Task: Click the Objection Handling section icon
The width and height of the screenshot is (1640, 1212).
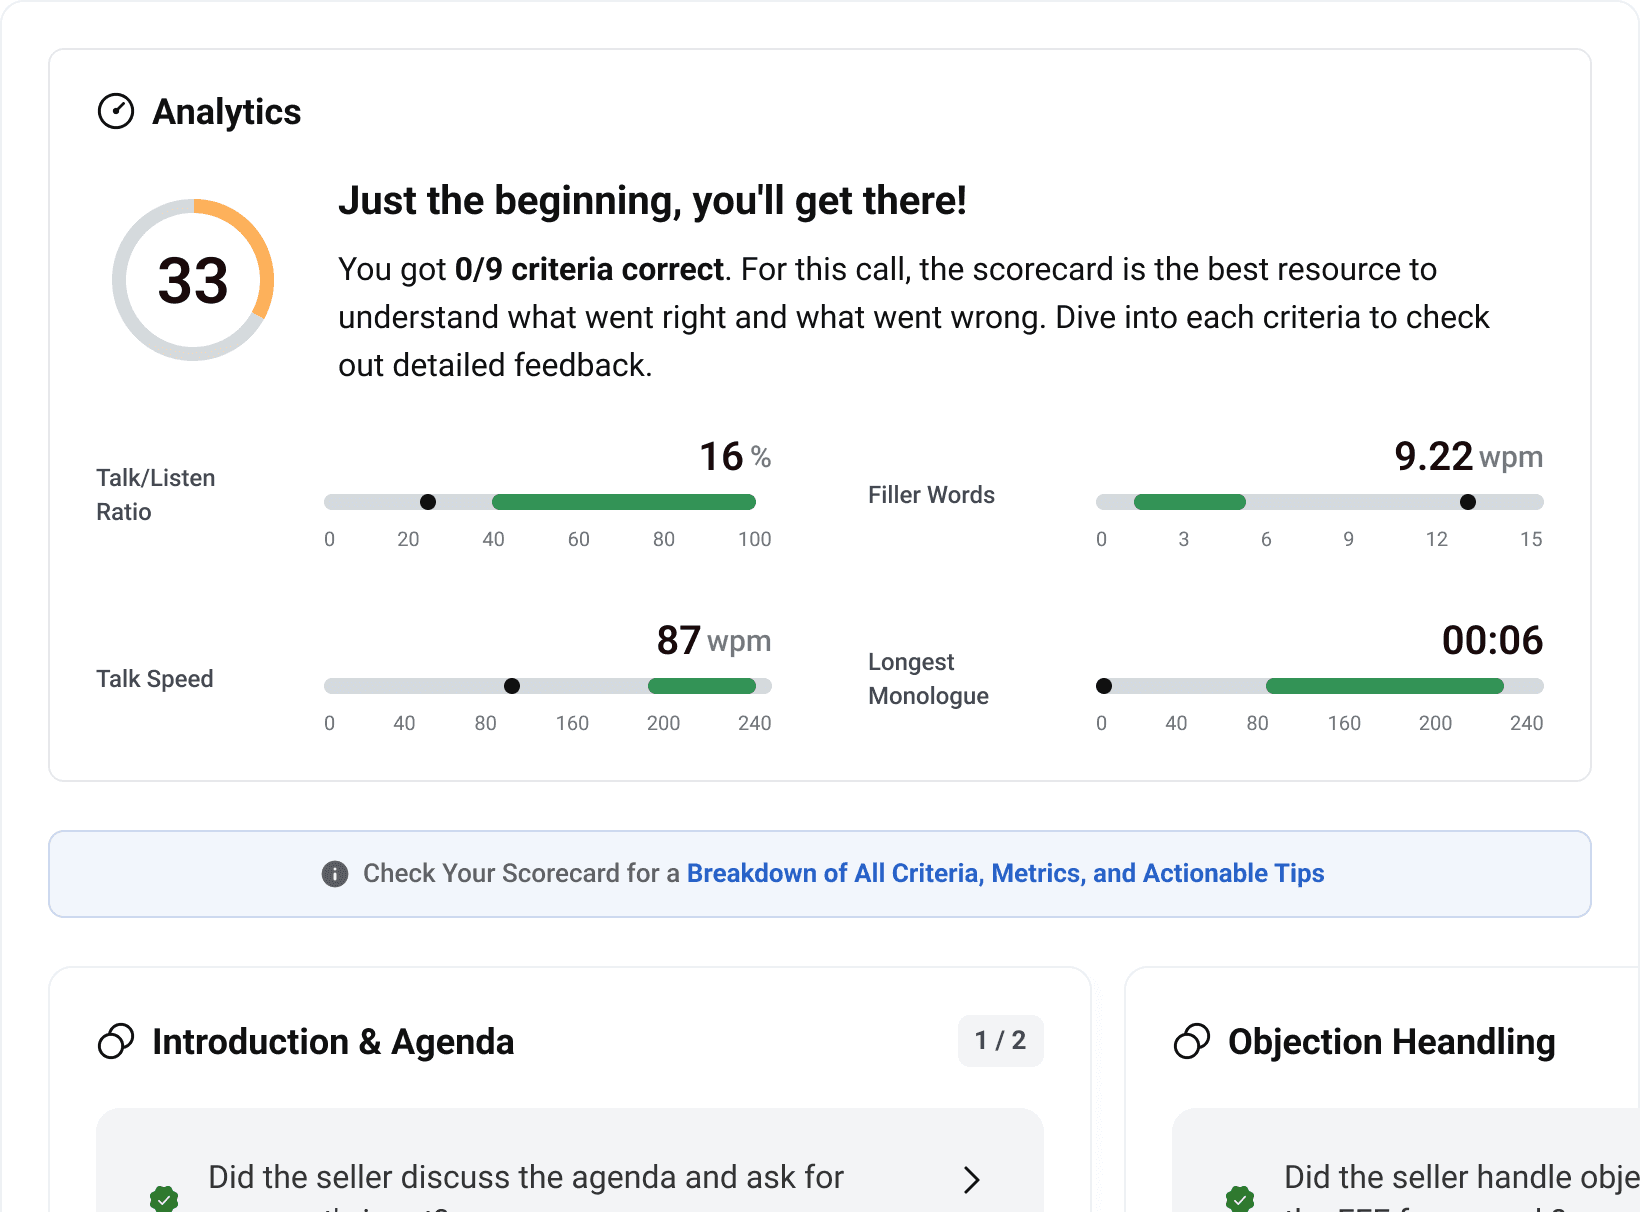Action: [1192, 1041]
